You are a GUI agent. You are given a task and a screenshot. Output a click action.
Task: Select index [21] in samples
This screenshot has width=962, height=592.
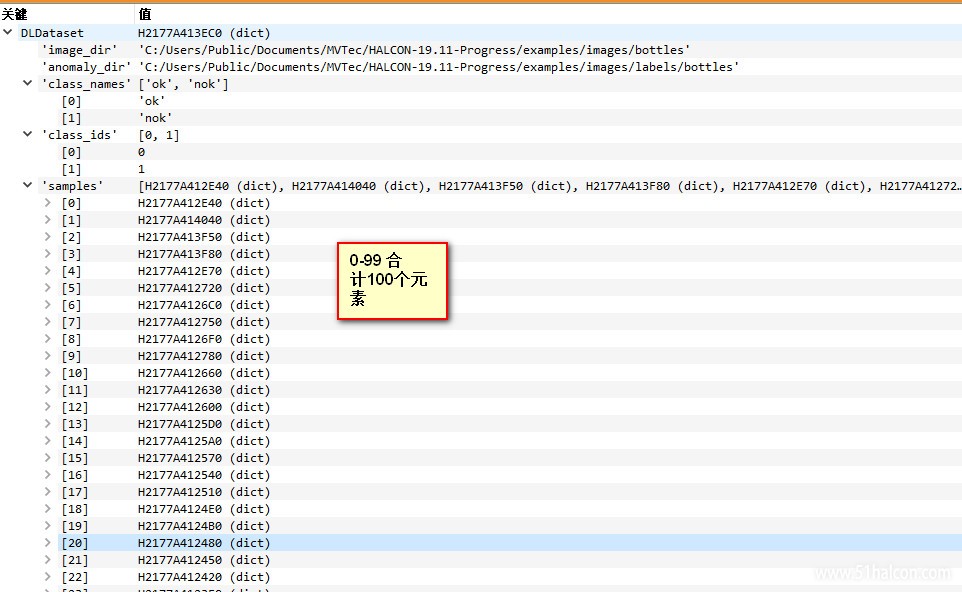tap(75, 560)
